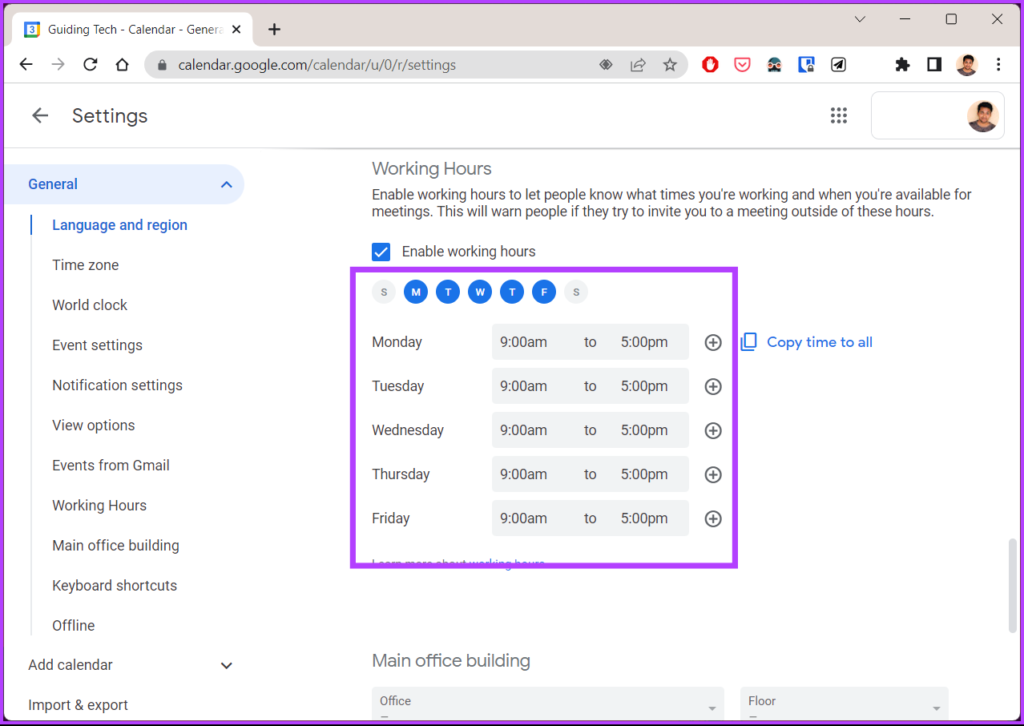Add another time period for Tuesday

point(713,387)
